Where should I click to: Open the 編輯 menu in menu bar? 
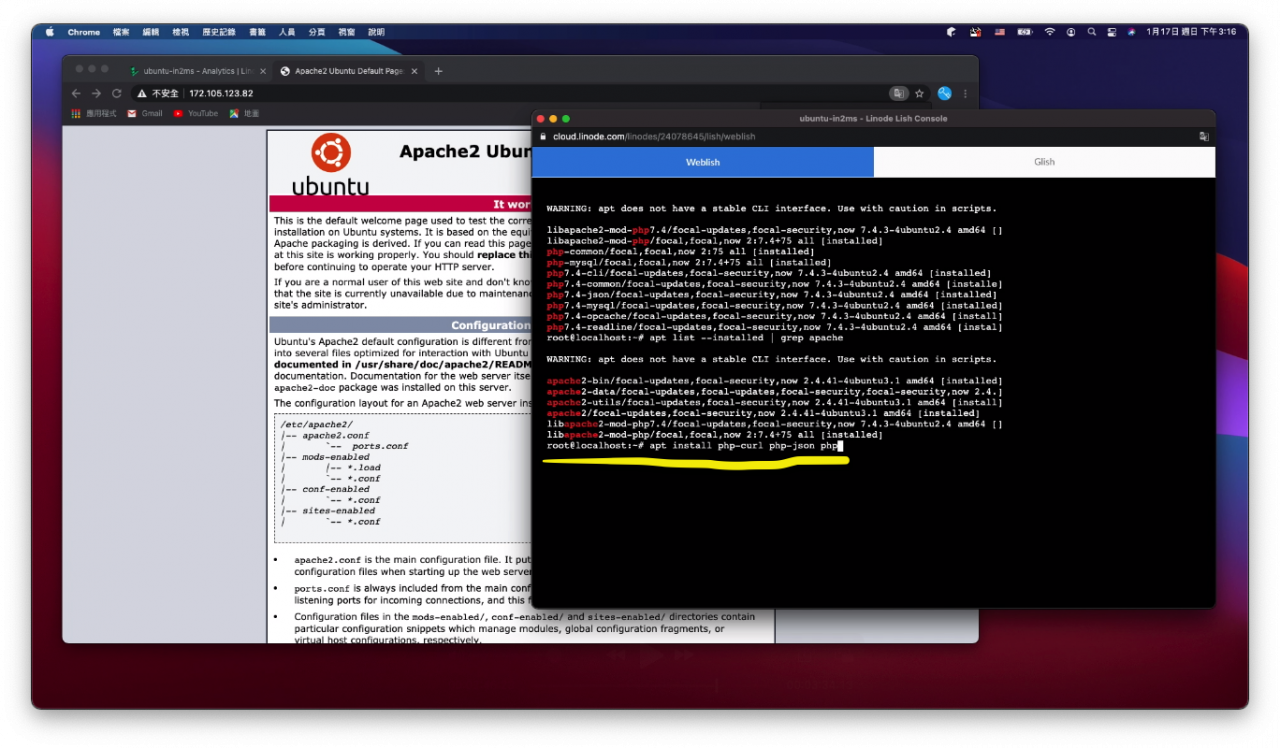151,32
